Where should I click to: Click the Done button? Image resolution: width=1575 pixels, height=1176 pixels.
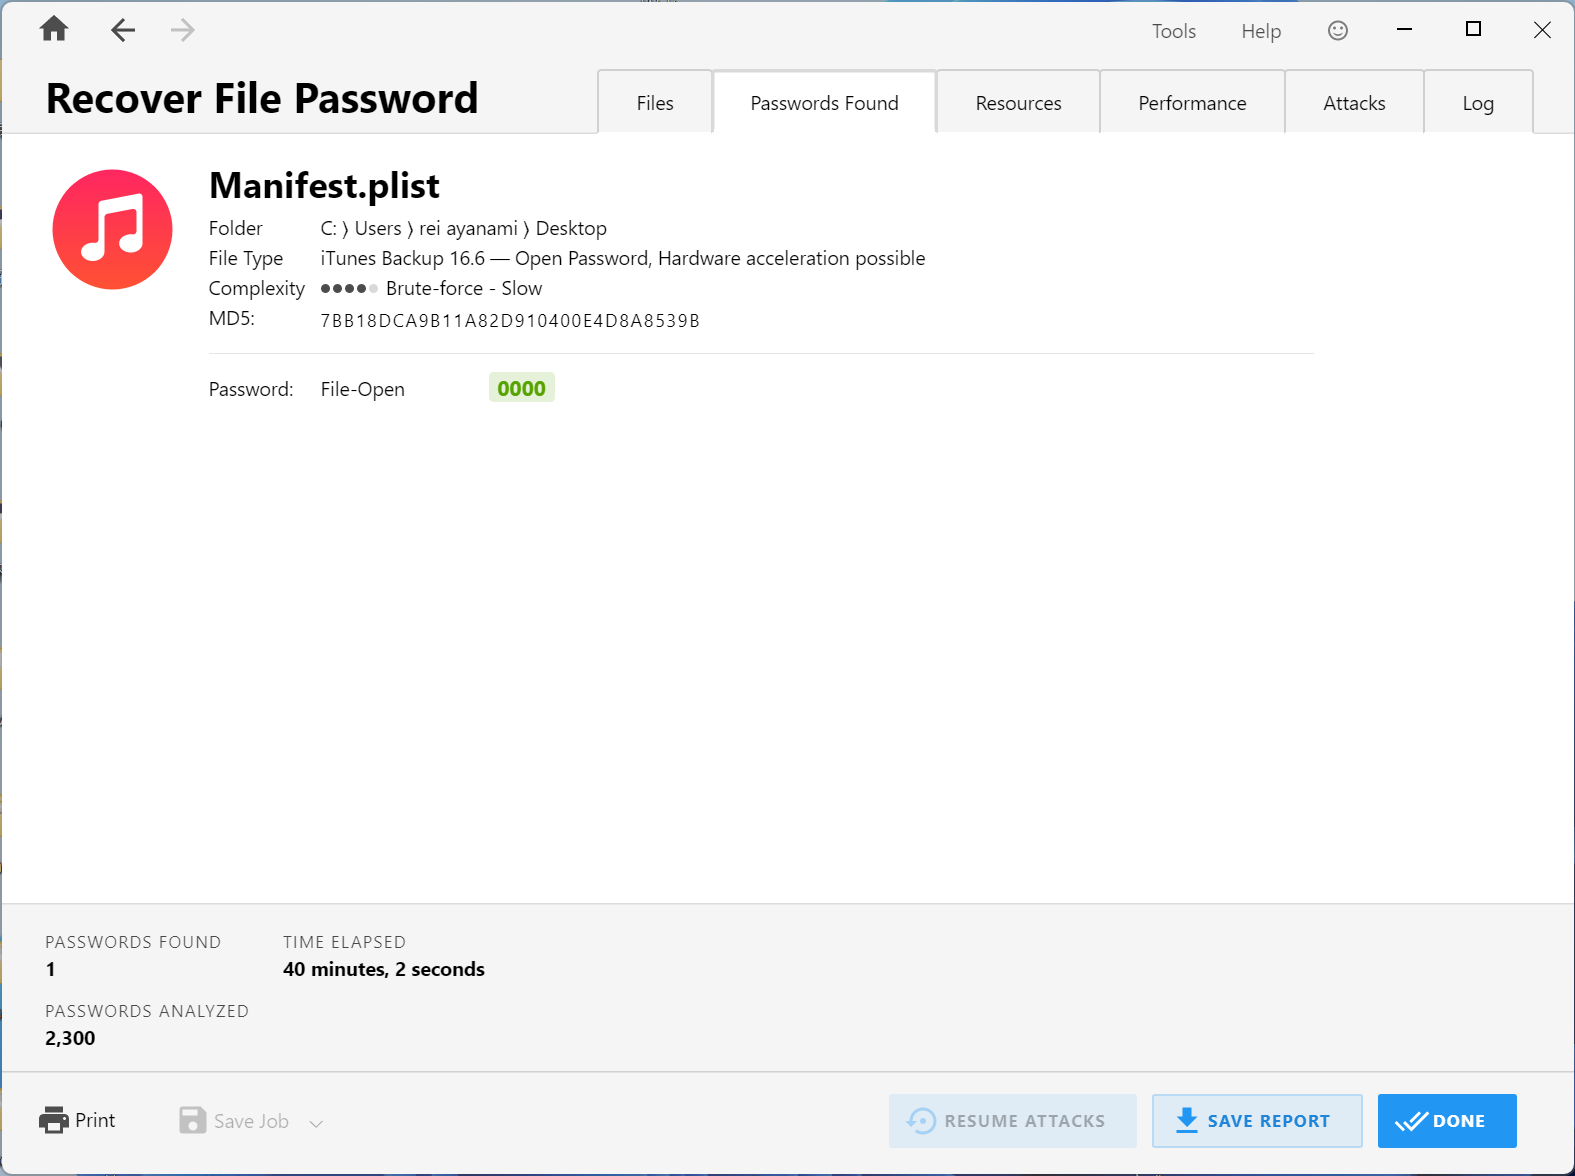(1446, 1121)
